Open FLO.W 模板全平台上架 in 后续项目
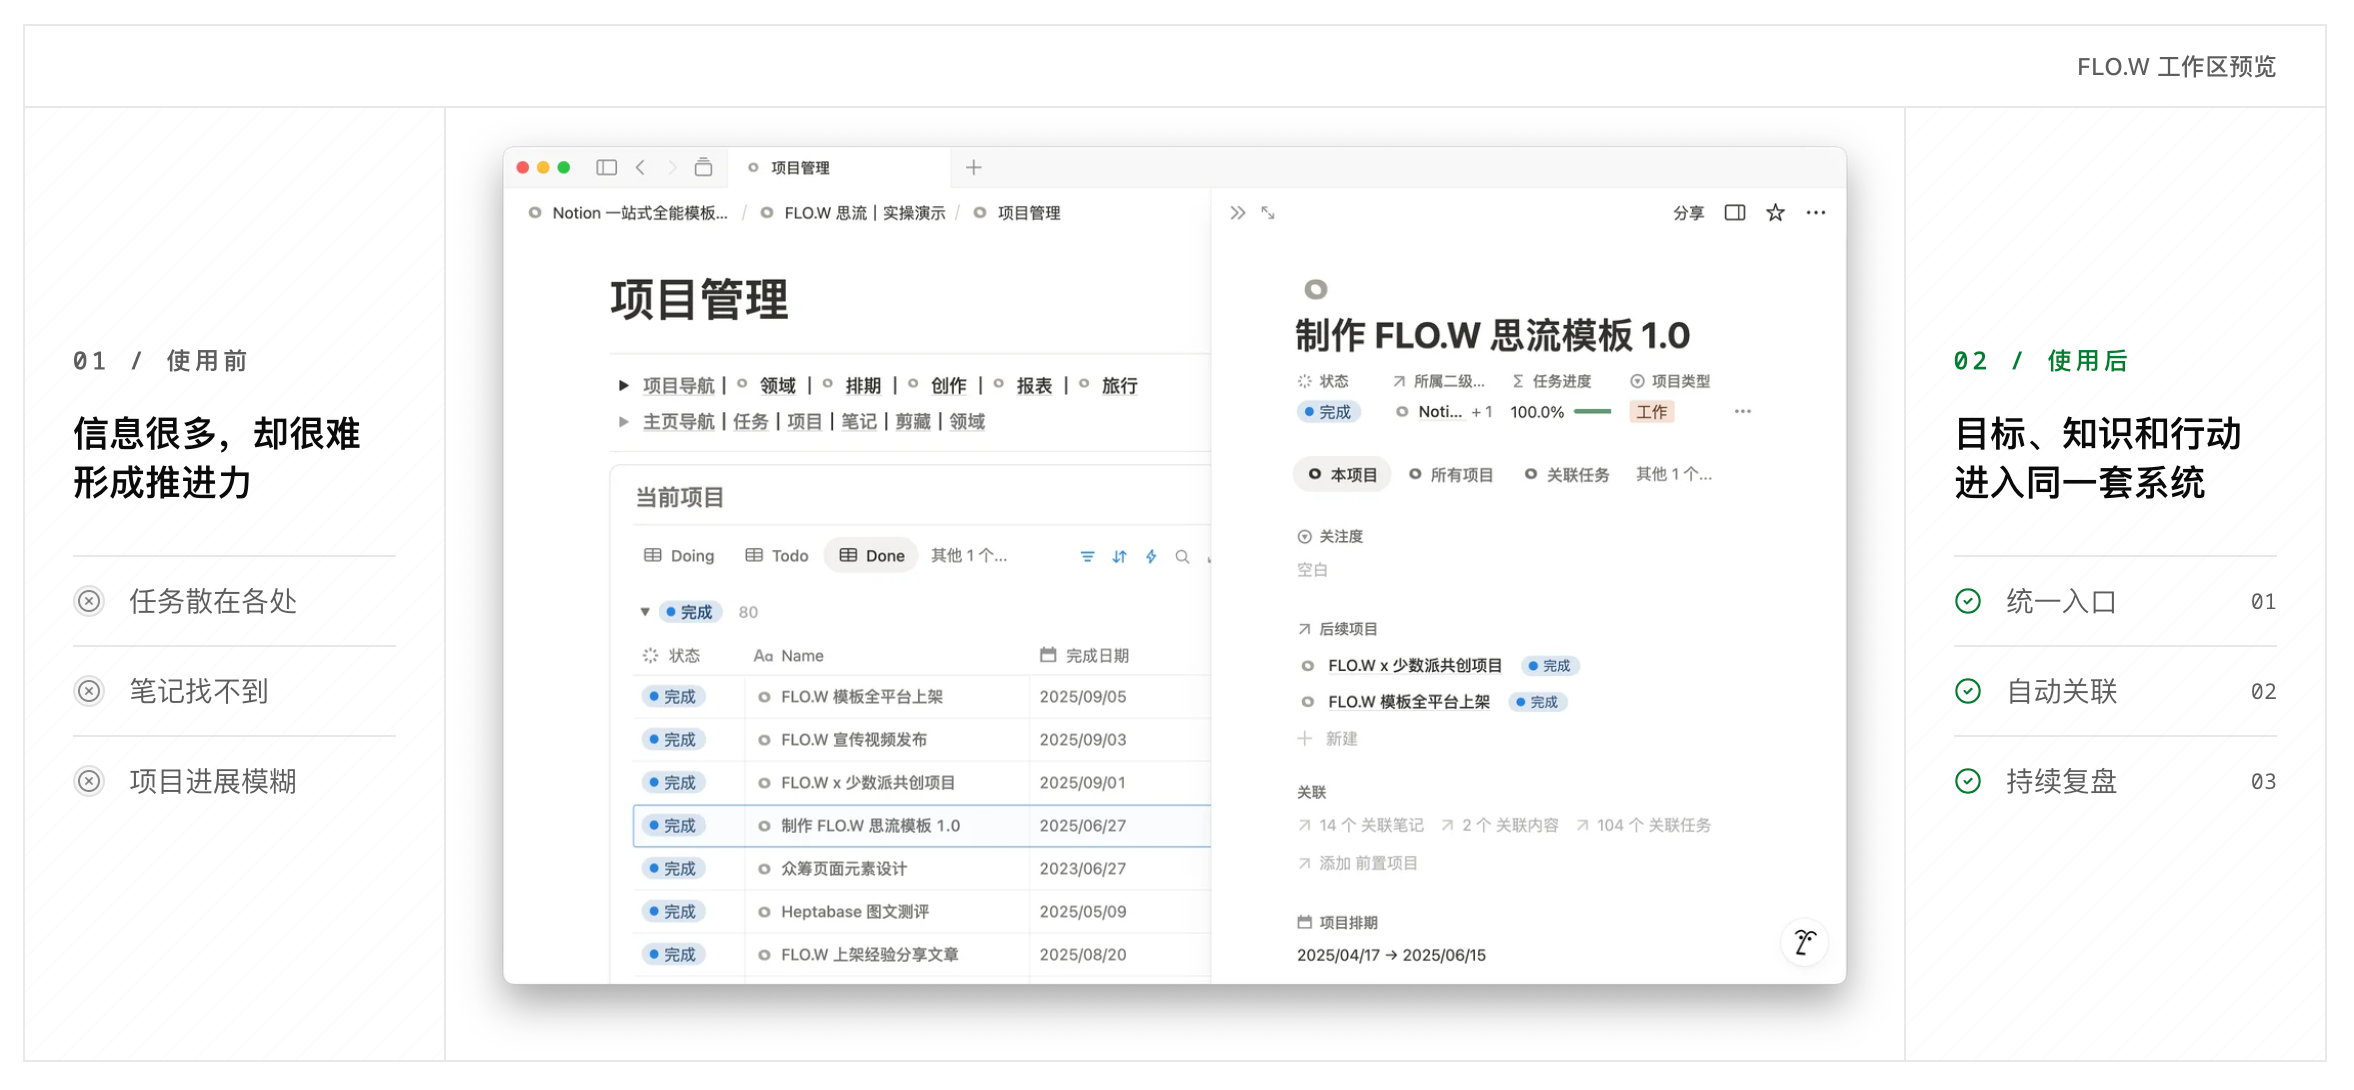This screenshot has width=2354, height=1090. [x=1409, y=702]
